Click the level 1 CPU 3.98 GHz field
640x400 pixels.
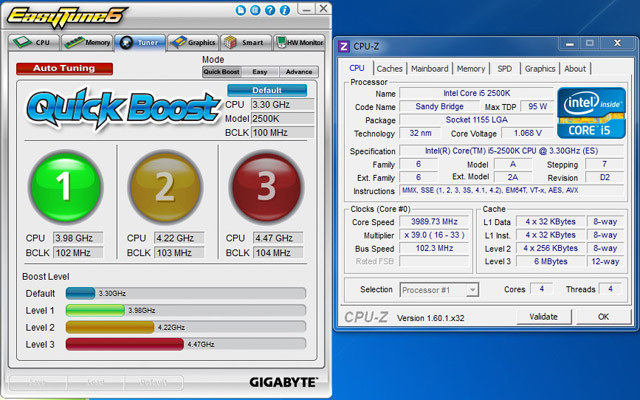point(78,238)
